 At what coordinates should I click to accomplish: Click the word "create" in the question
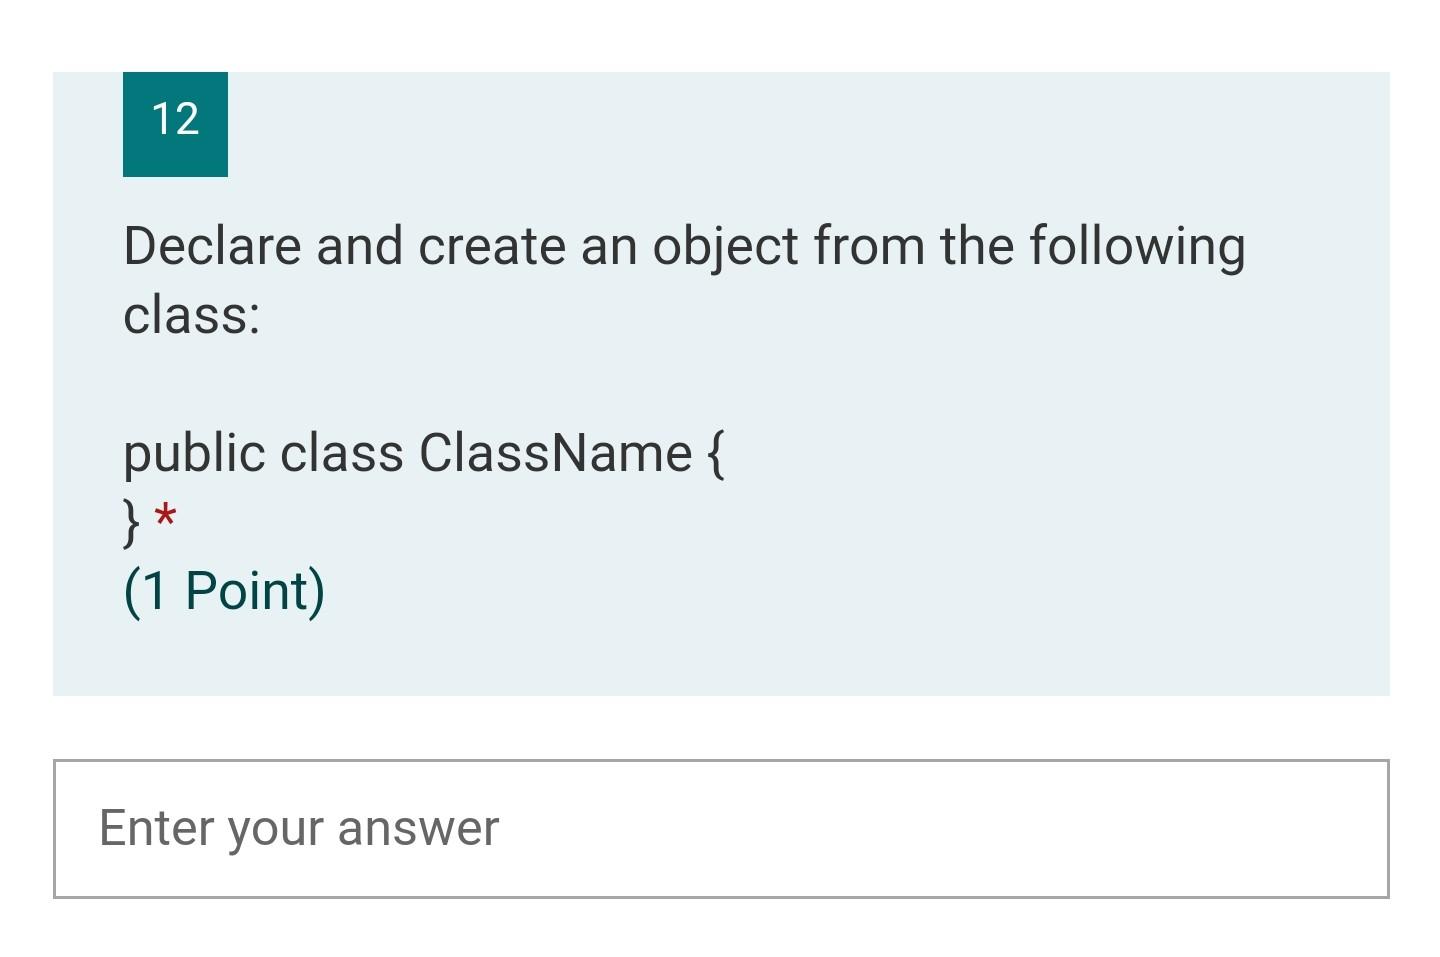point(491,246)
